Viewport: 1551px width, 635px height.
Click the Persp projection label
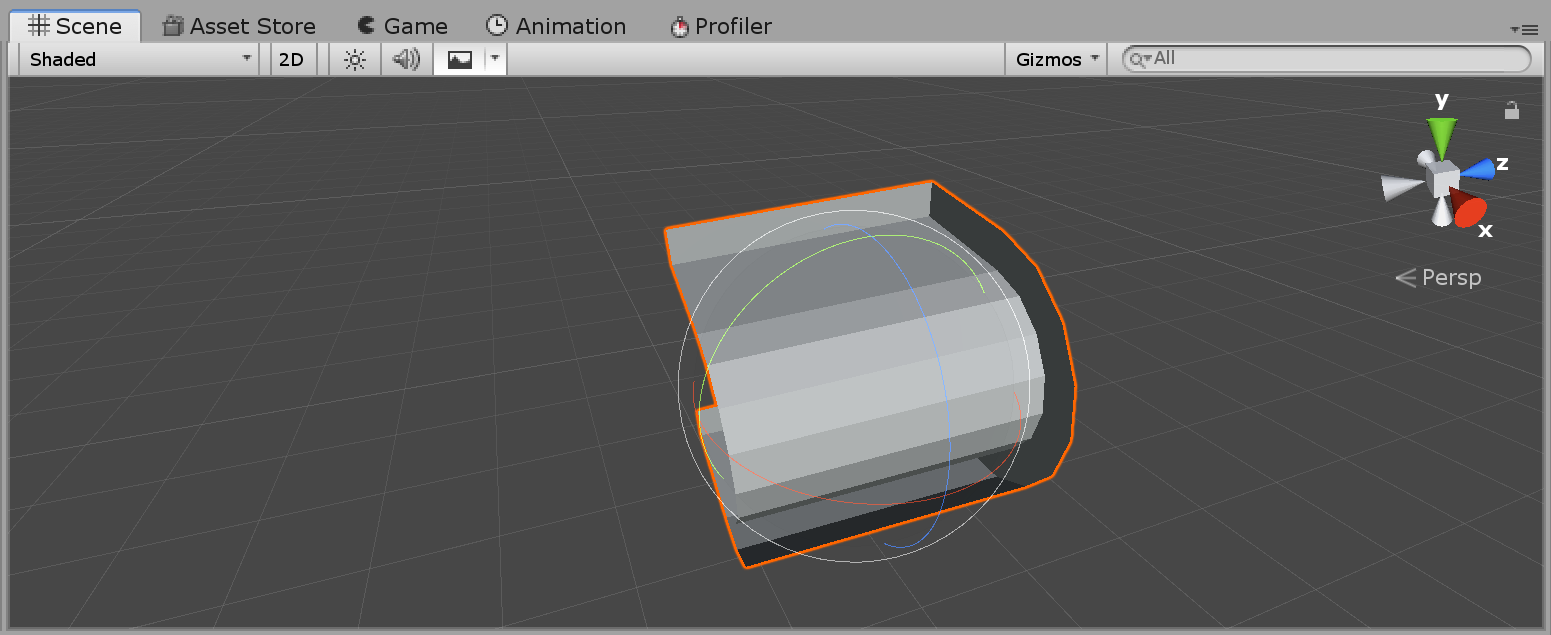[1439, 278]
